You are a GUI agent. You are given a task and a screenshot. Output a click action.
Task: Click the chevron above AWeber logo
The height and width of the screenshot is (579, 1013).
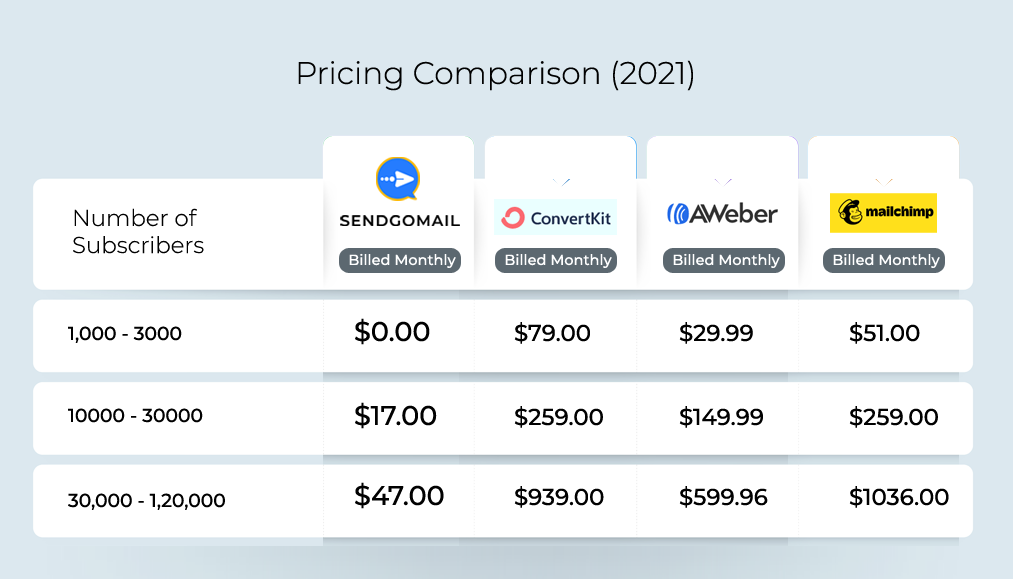(723, 182)
